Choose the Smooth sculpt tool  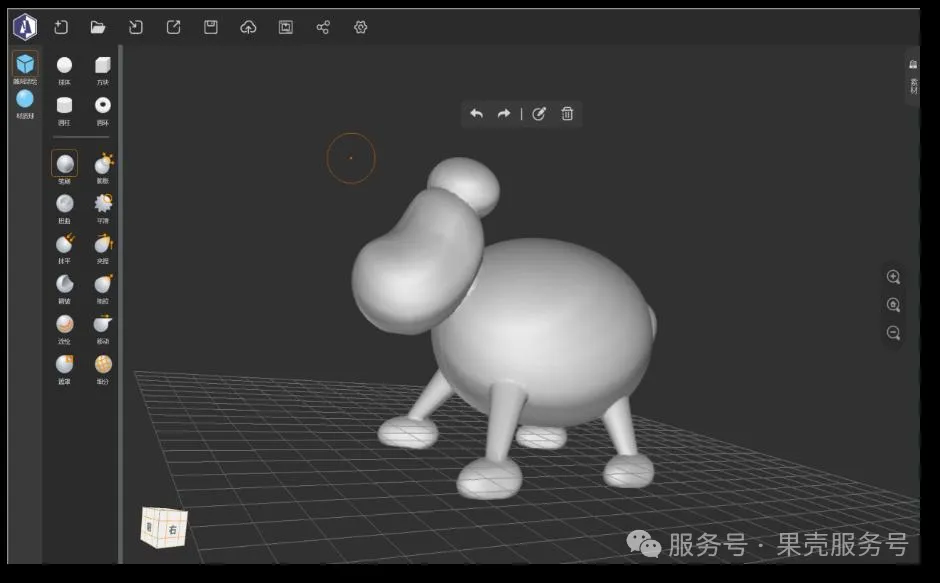tap(103, 208)
